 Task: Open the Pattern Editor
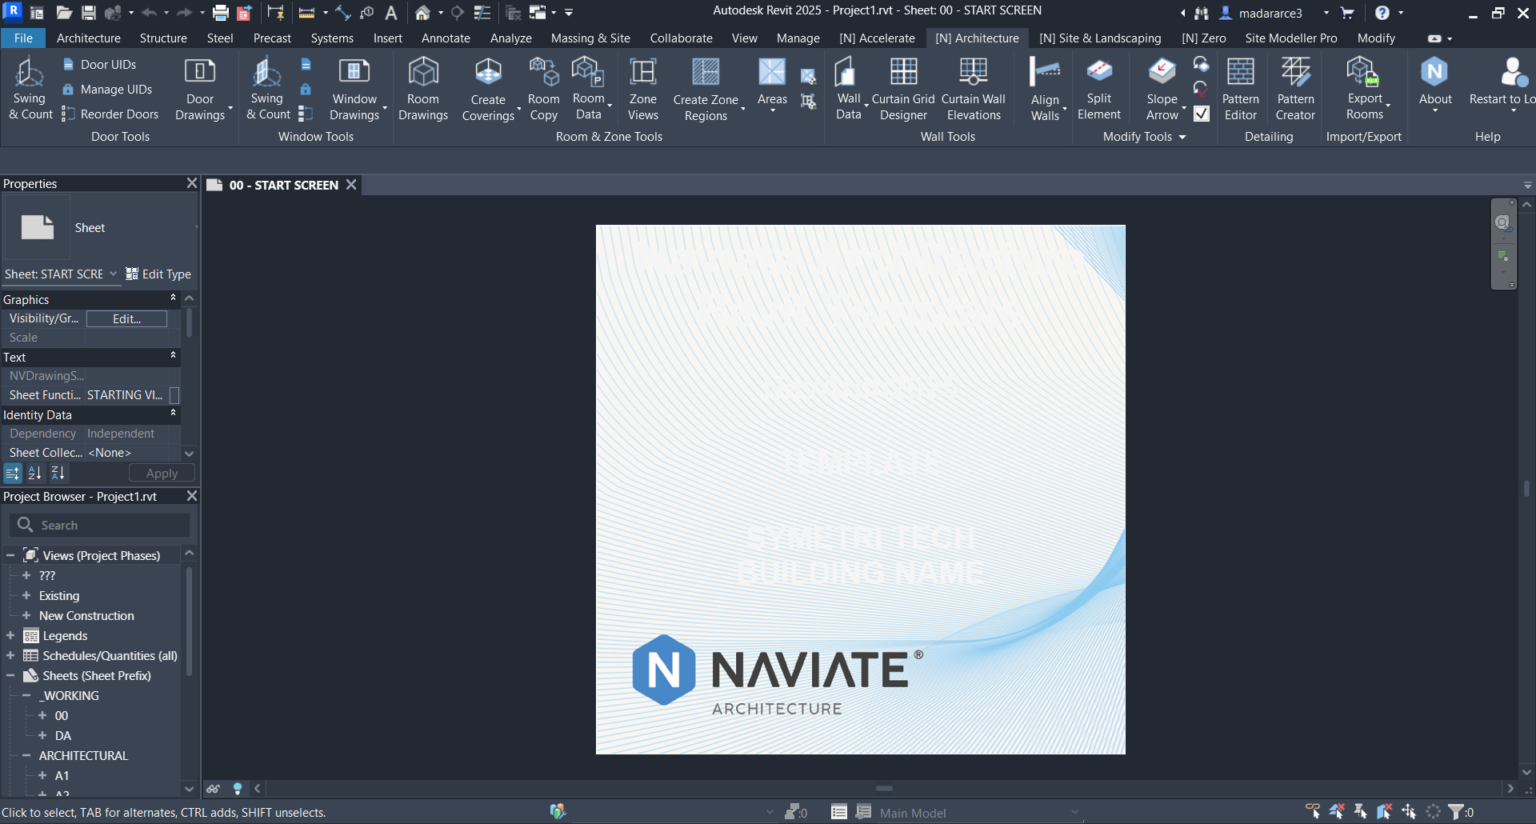pos(1240,87)
